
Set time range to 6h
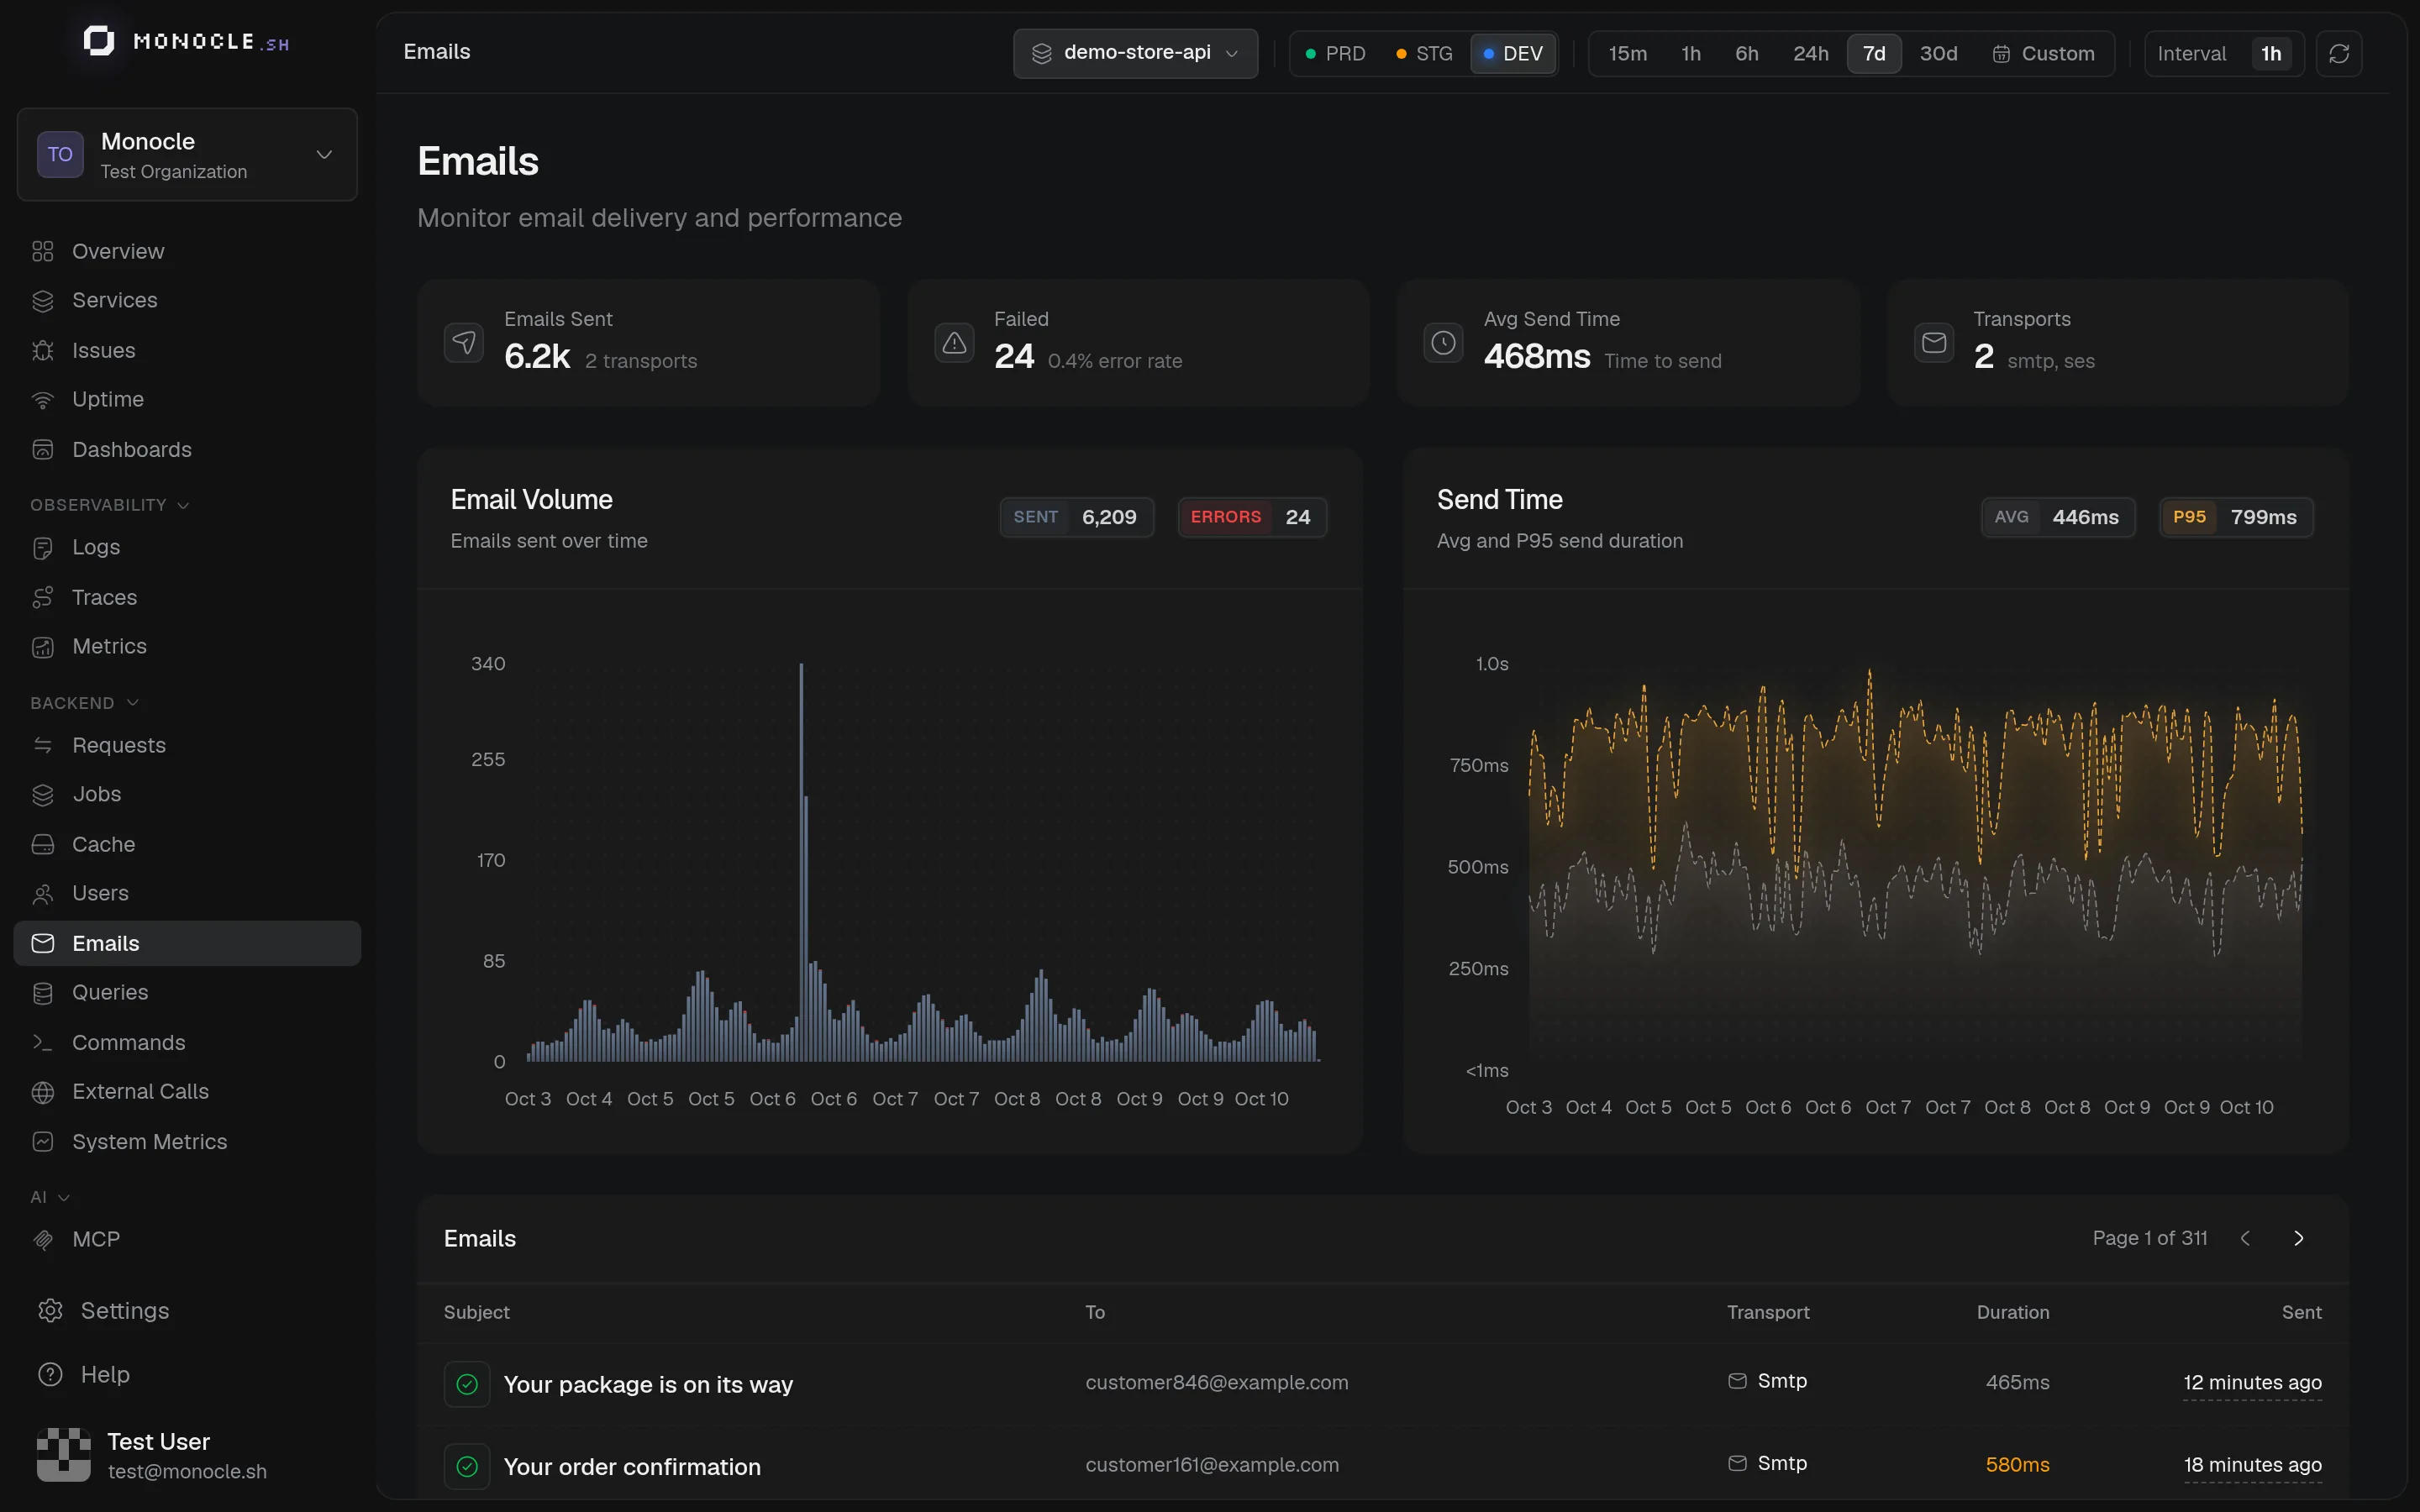(1746, 53)
